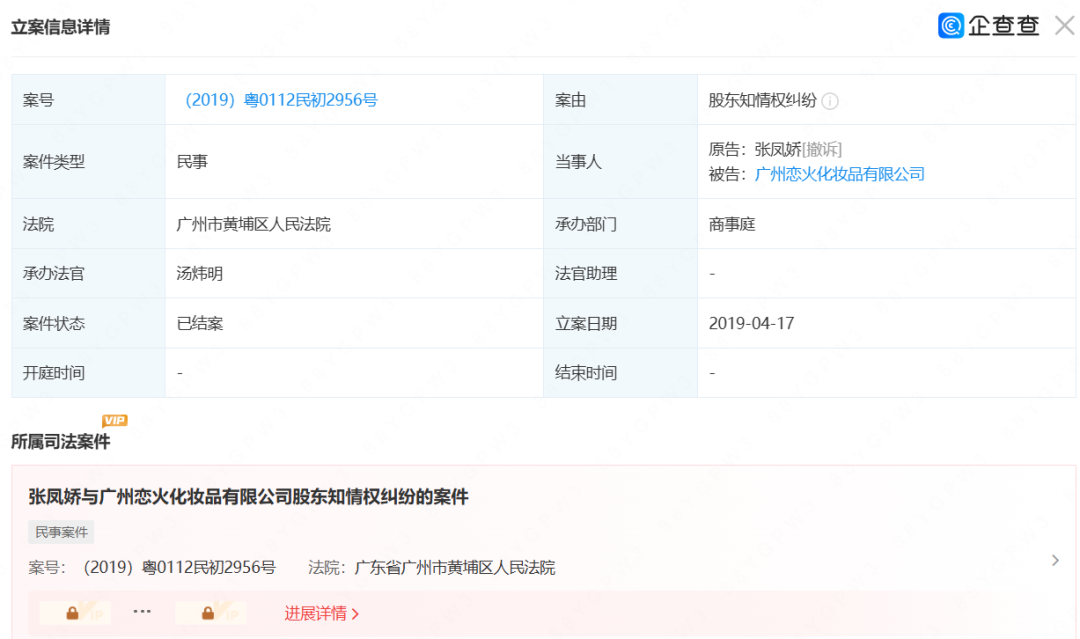1080x639 pixels.
Task: Click the case title 张凤娇与广州恋火化妆品有限公司股东知情权纠纷的案件
Action: 248,496
